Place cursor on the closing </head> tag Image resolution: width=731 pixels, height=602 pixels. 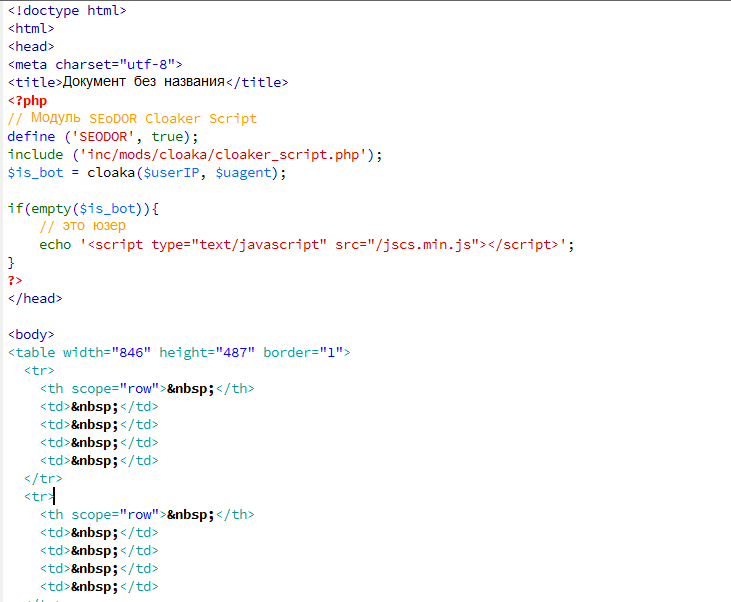point(35,299)
